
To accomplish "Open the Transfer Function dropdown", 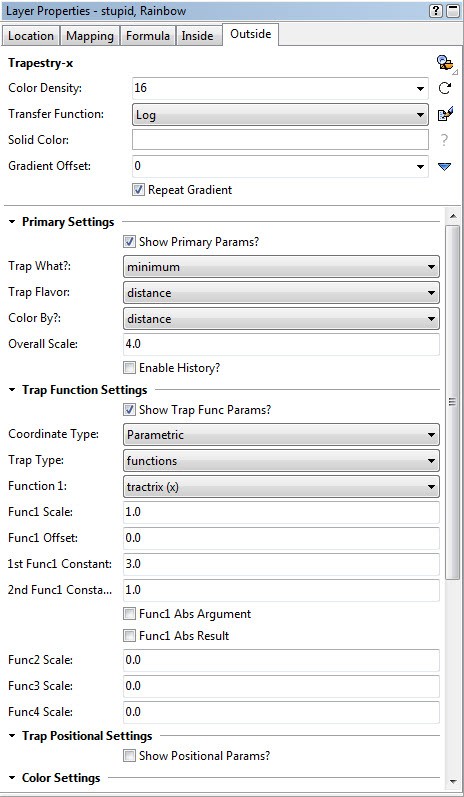I will pos(281,114).
